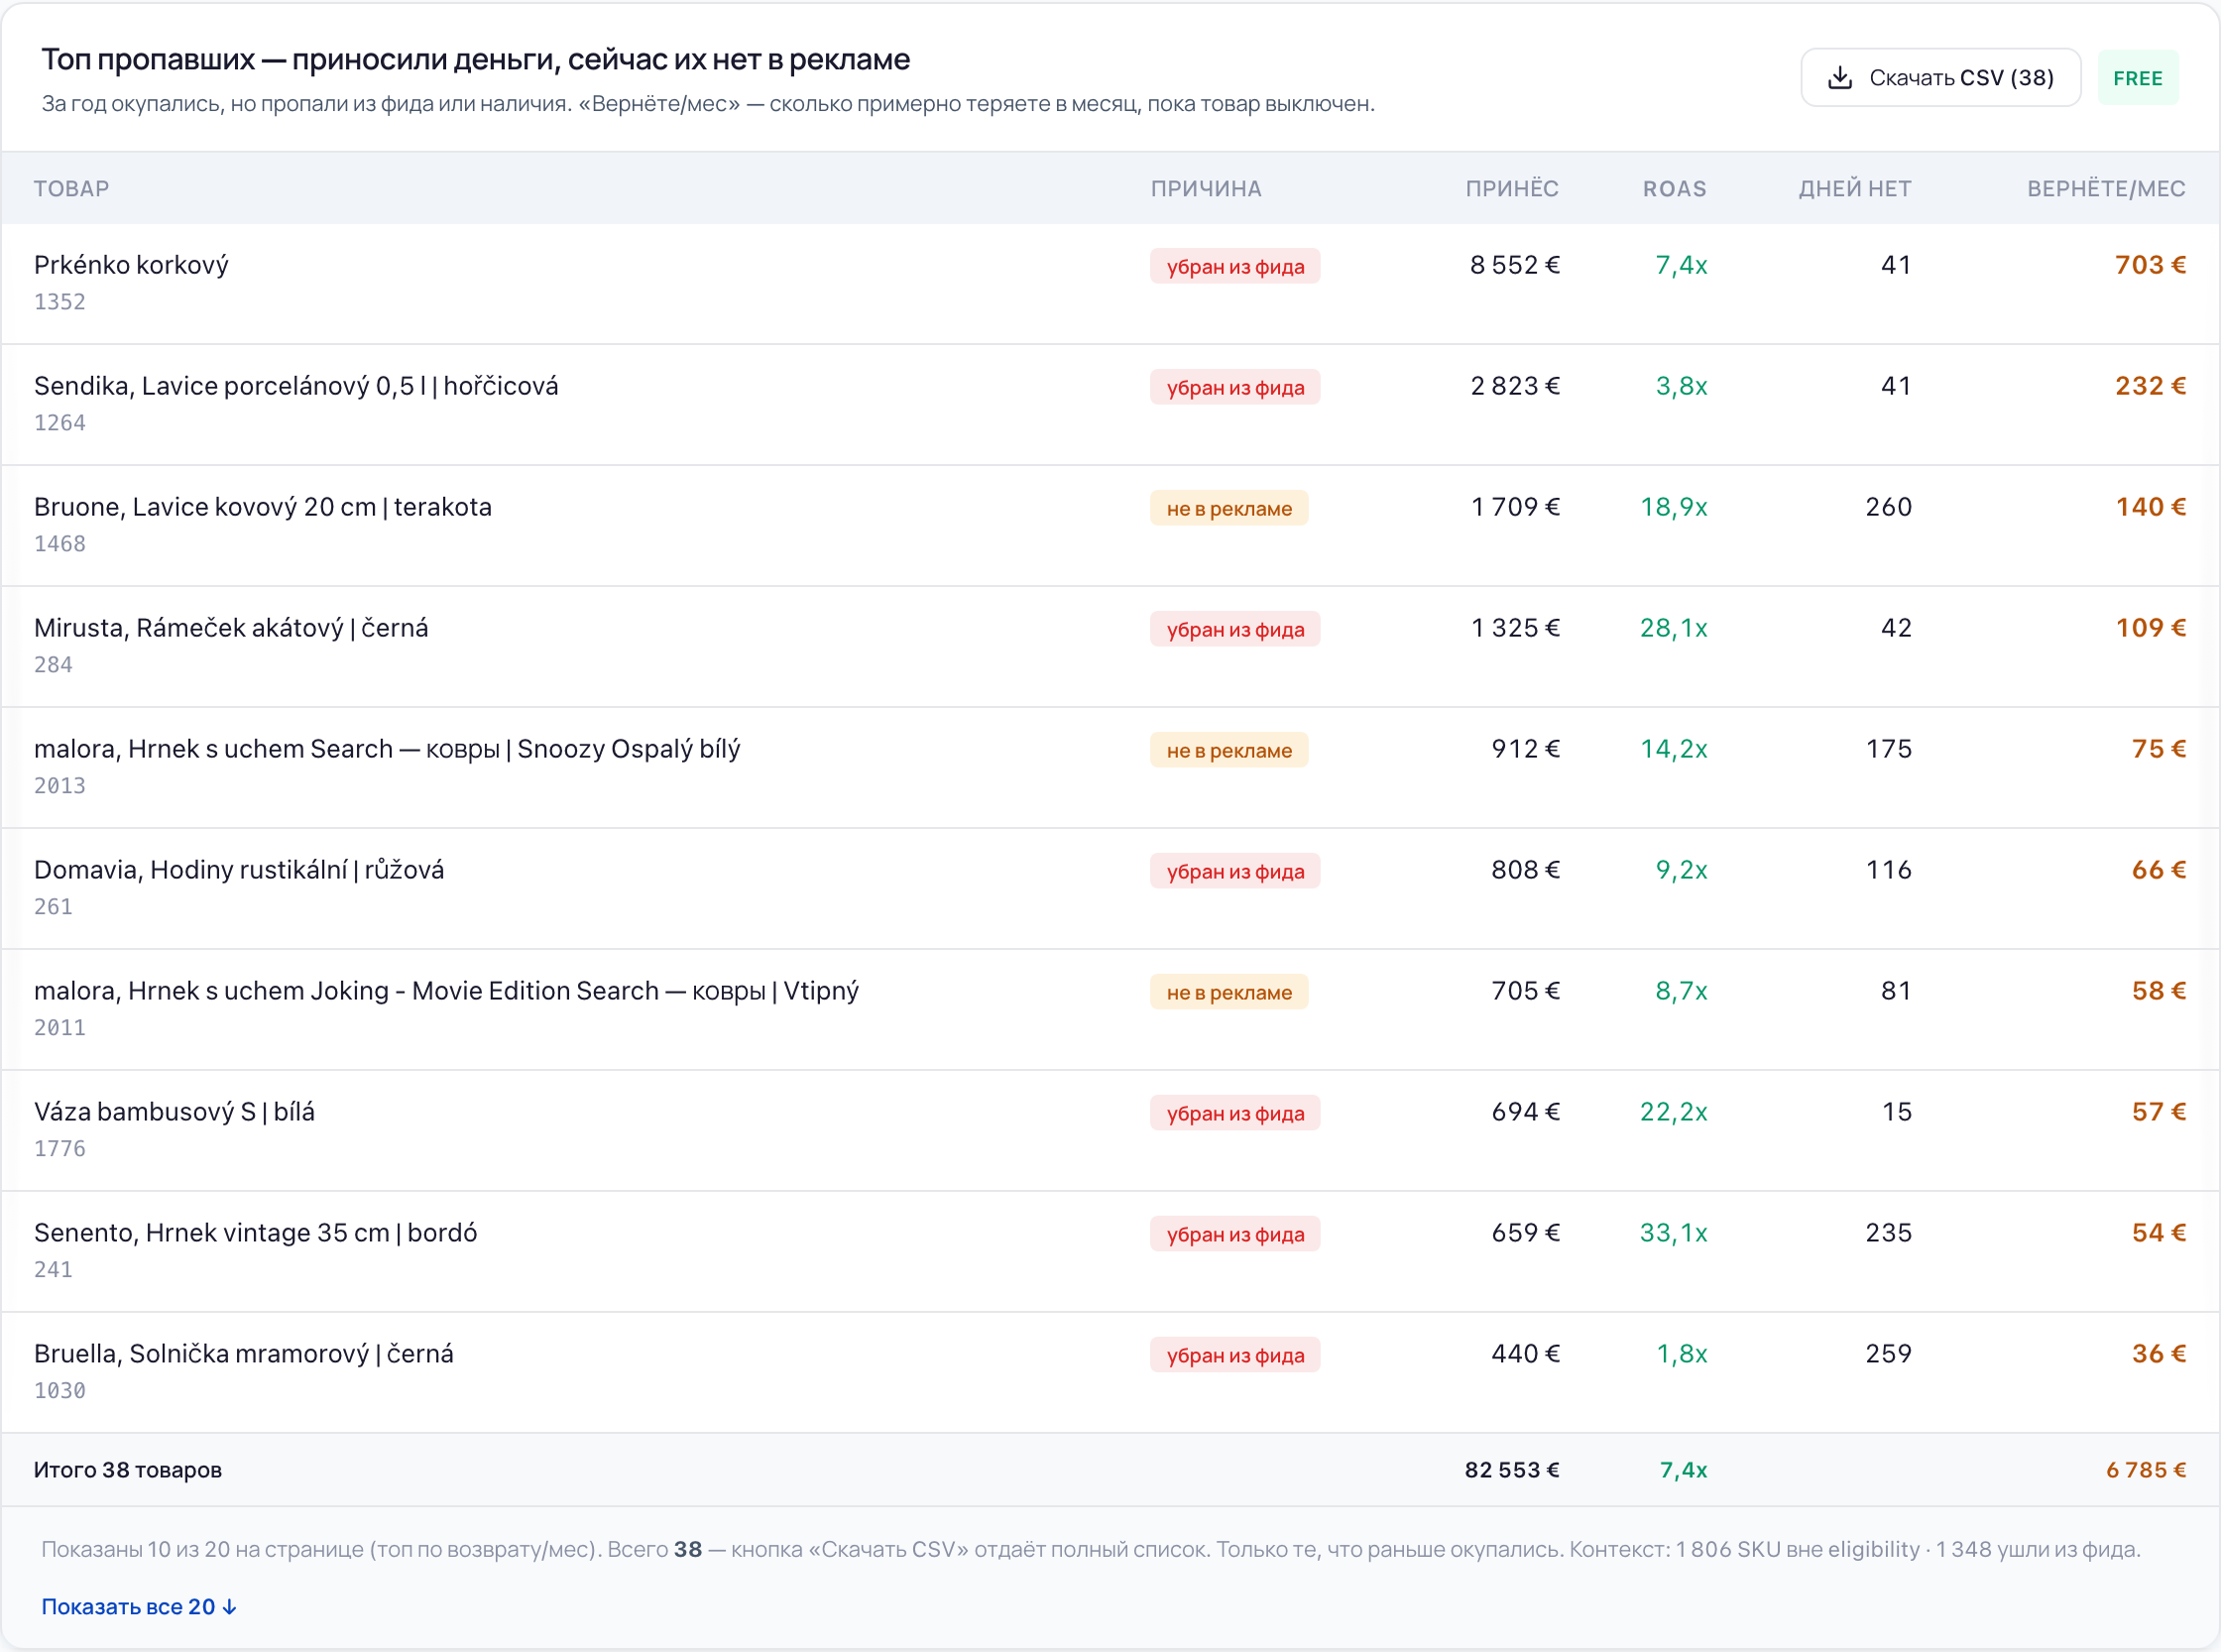This screenshot has width=2221, height=1652.
Task: Click «убран из фида» badge for Váza bambusový row
Action: pos(1235,1113)
